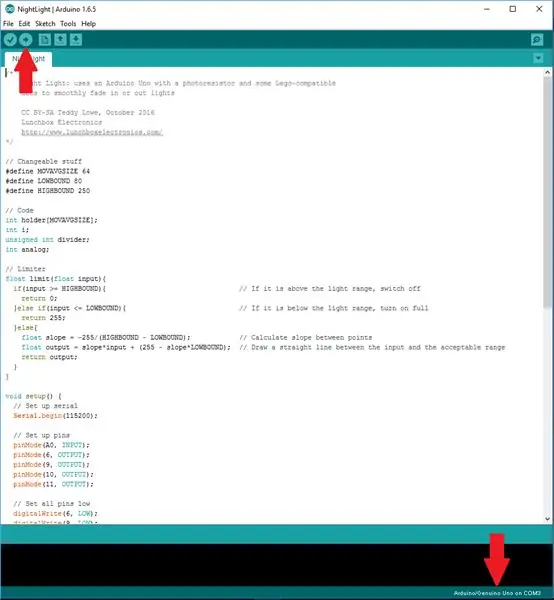Click the editor scrollbar up arrow
Viewport: 554px width, 600px height.
pos(547,72)
